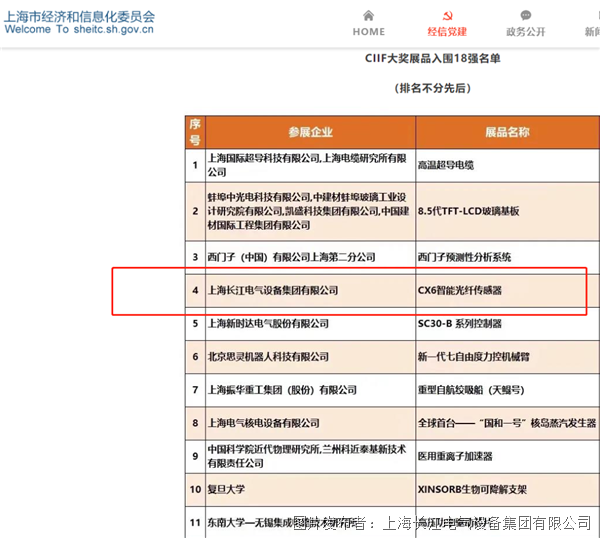Click the row number 9 cell
600x538 pixels.
[195, 456]
